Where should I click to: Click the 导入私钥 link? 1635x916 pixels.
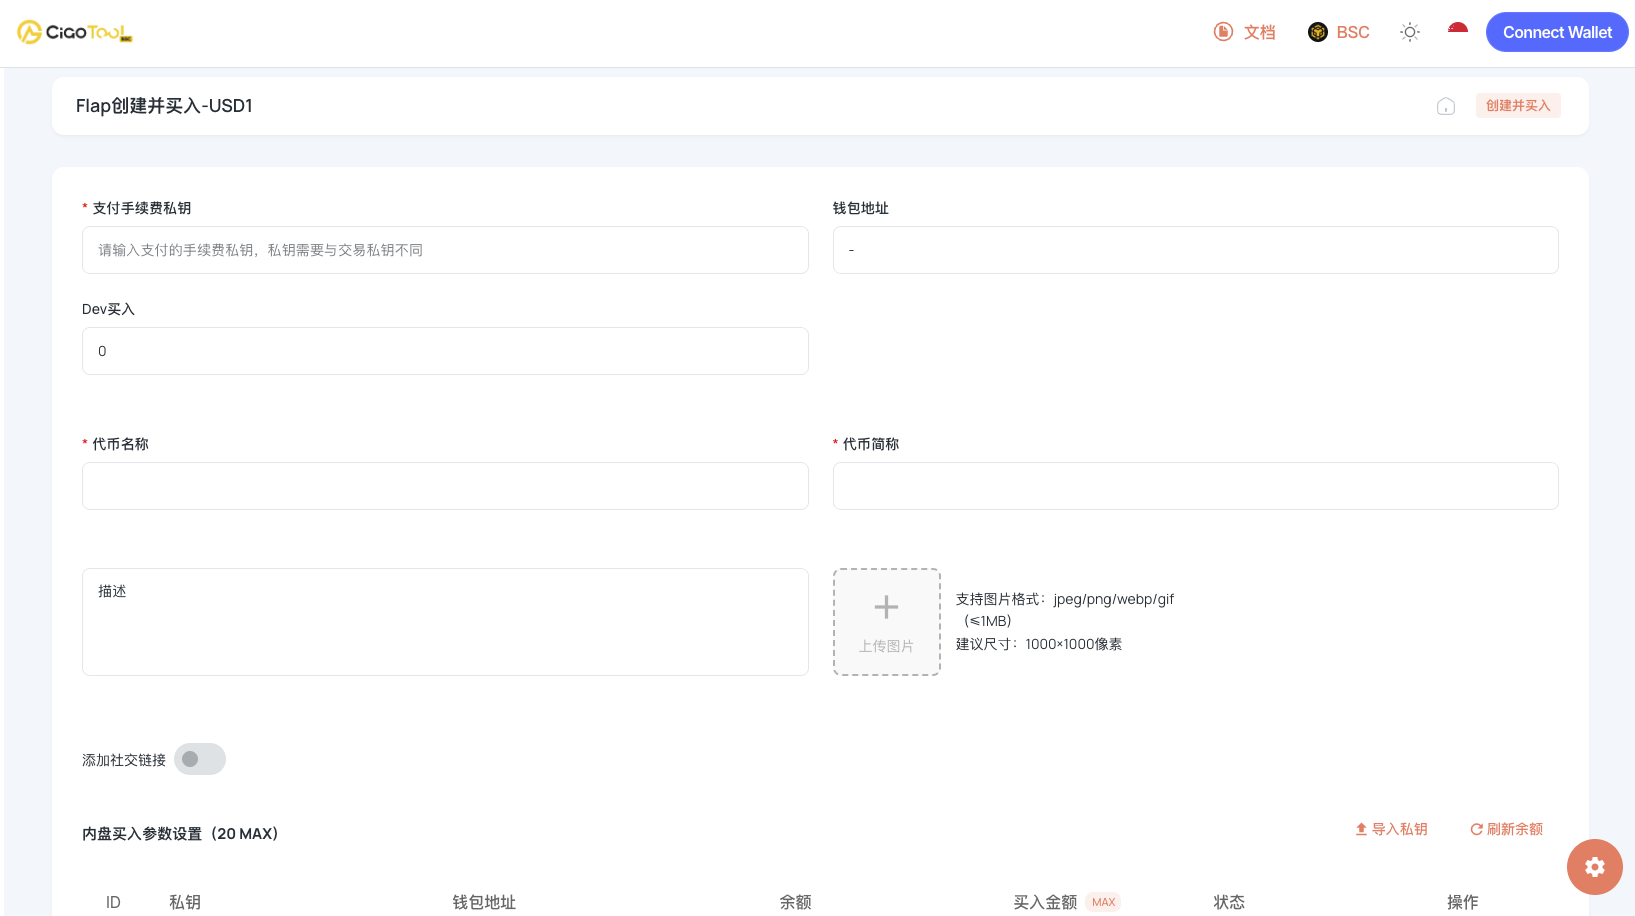pos(1397,829)
